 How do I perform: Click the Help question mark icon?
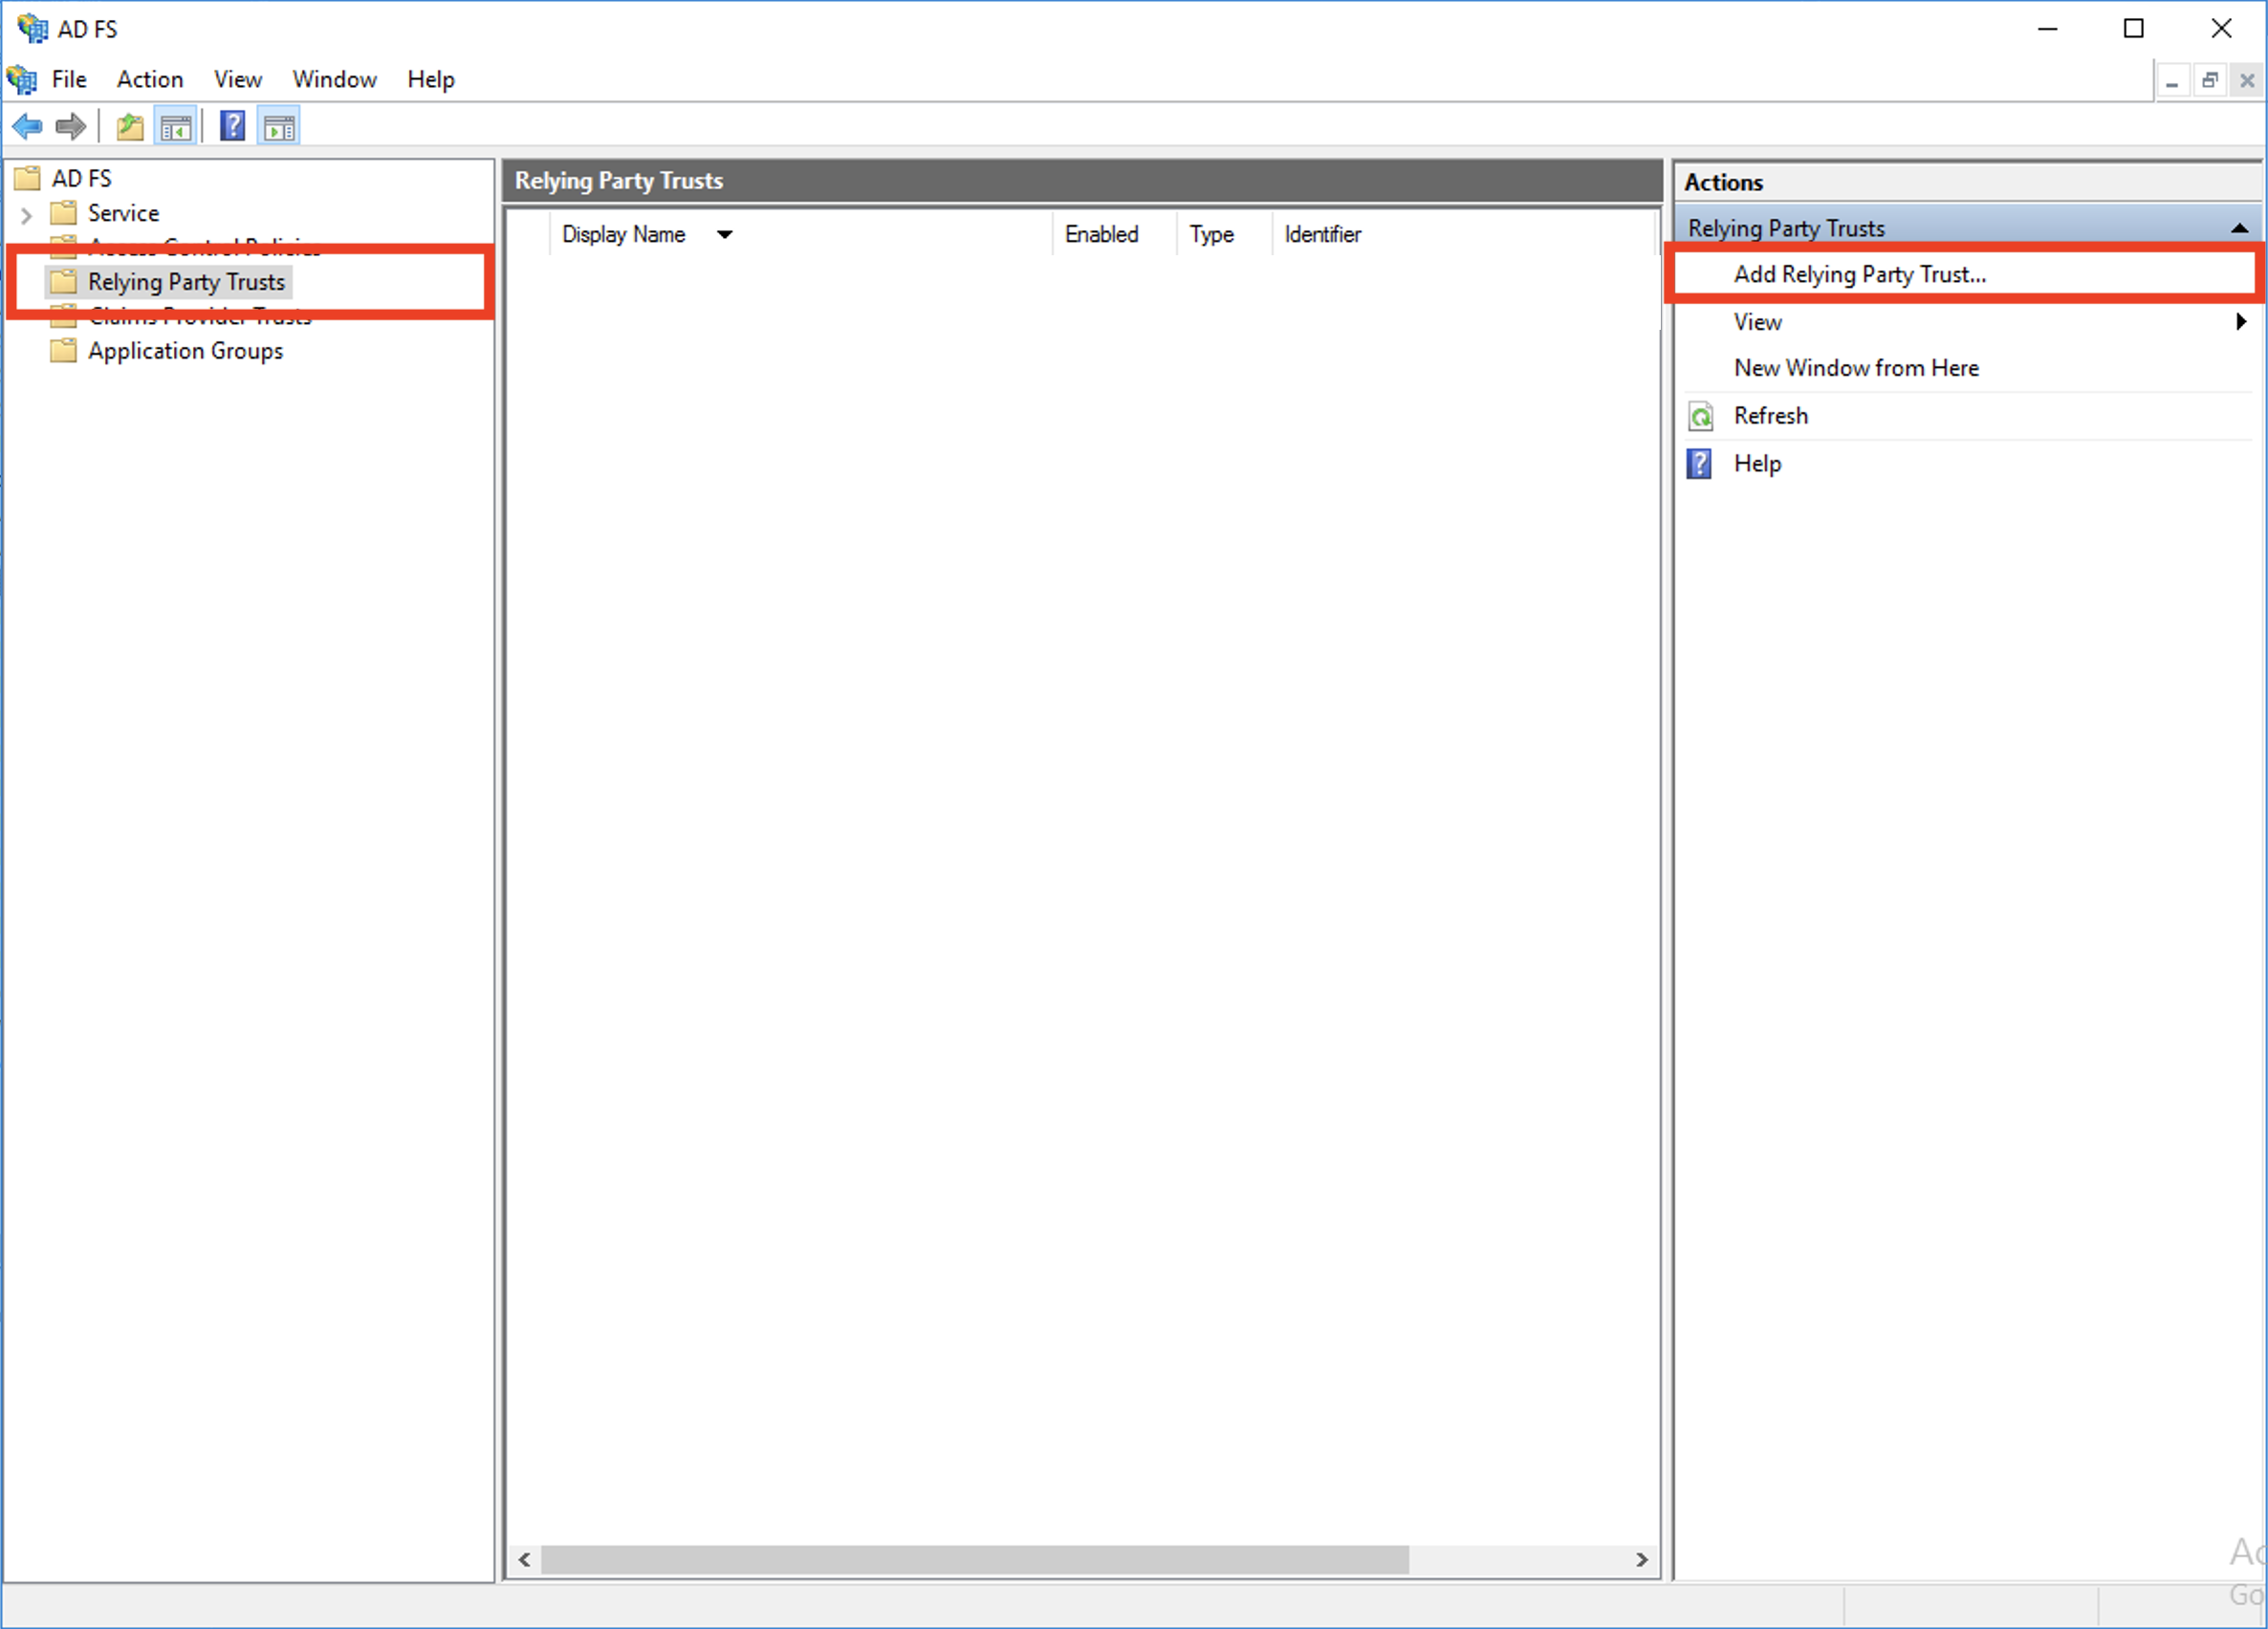[230, 125]
